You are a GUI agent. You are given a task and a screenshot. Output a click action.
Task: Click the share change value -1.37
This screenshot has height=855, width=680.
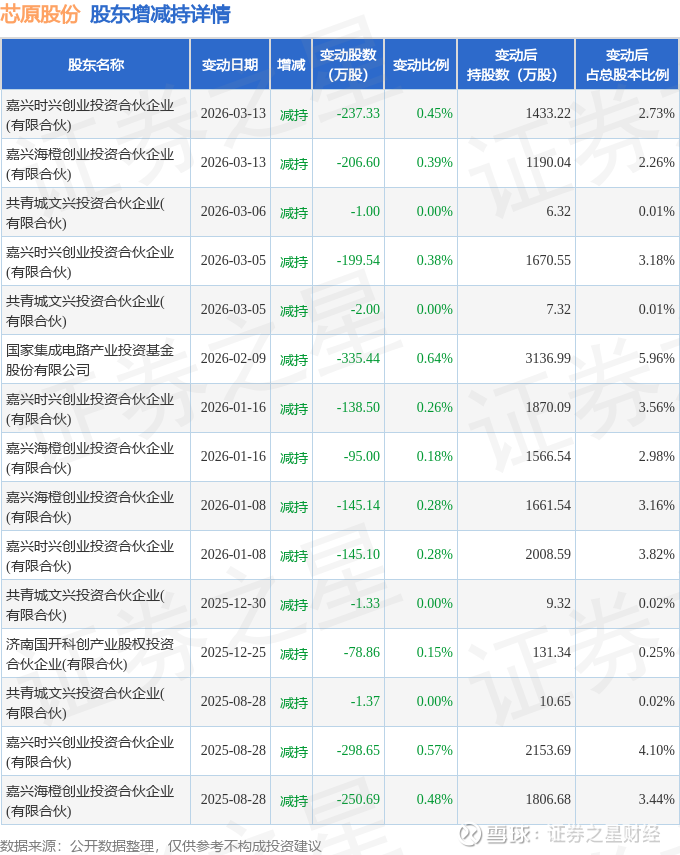[x=365, y=701]
